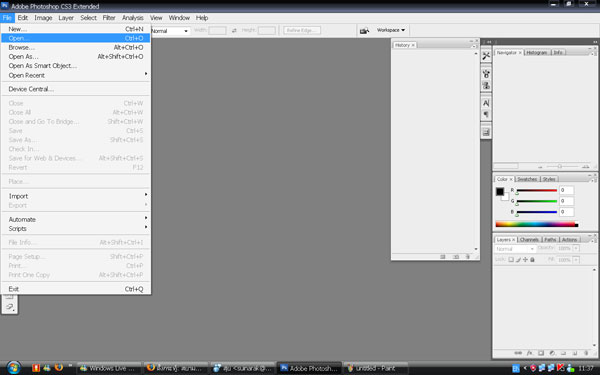The image size is (600, 375).
Task: Switch to the Paths tab
Action: (550, 240)
